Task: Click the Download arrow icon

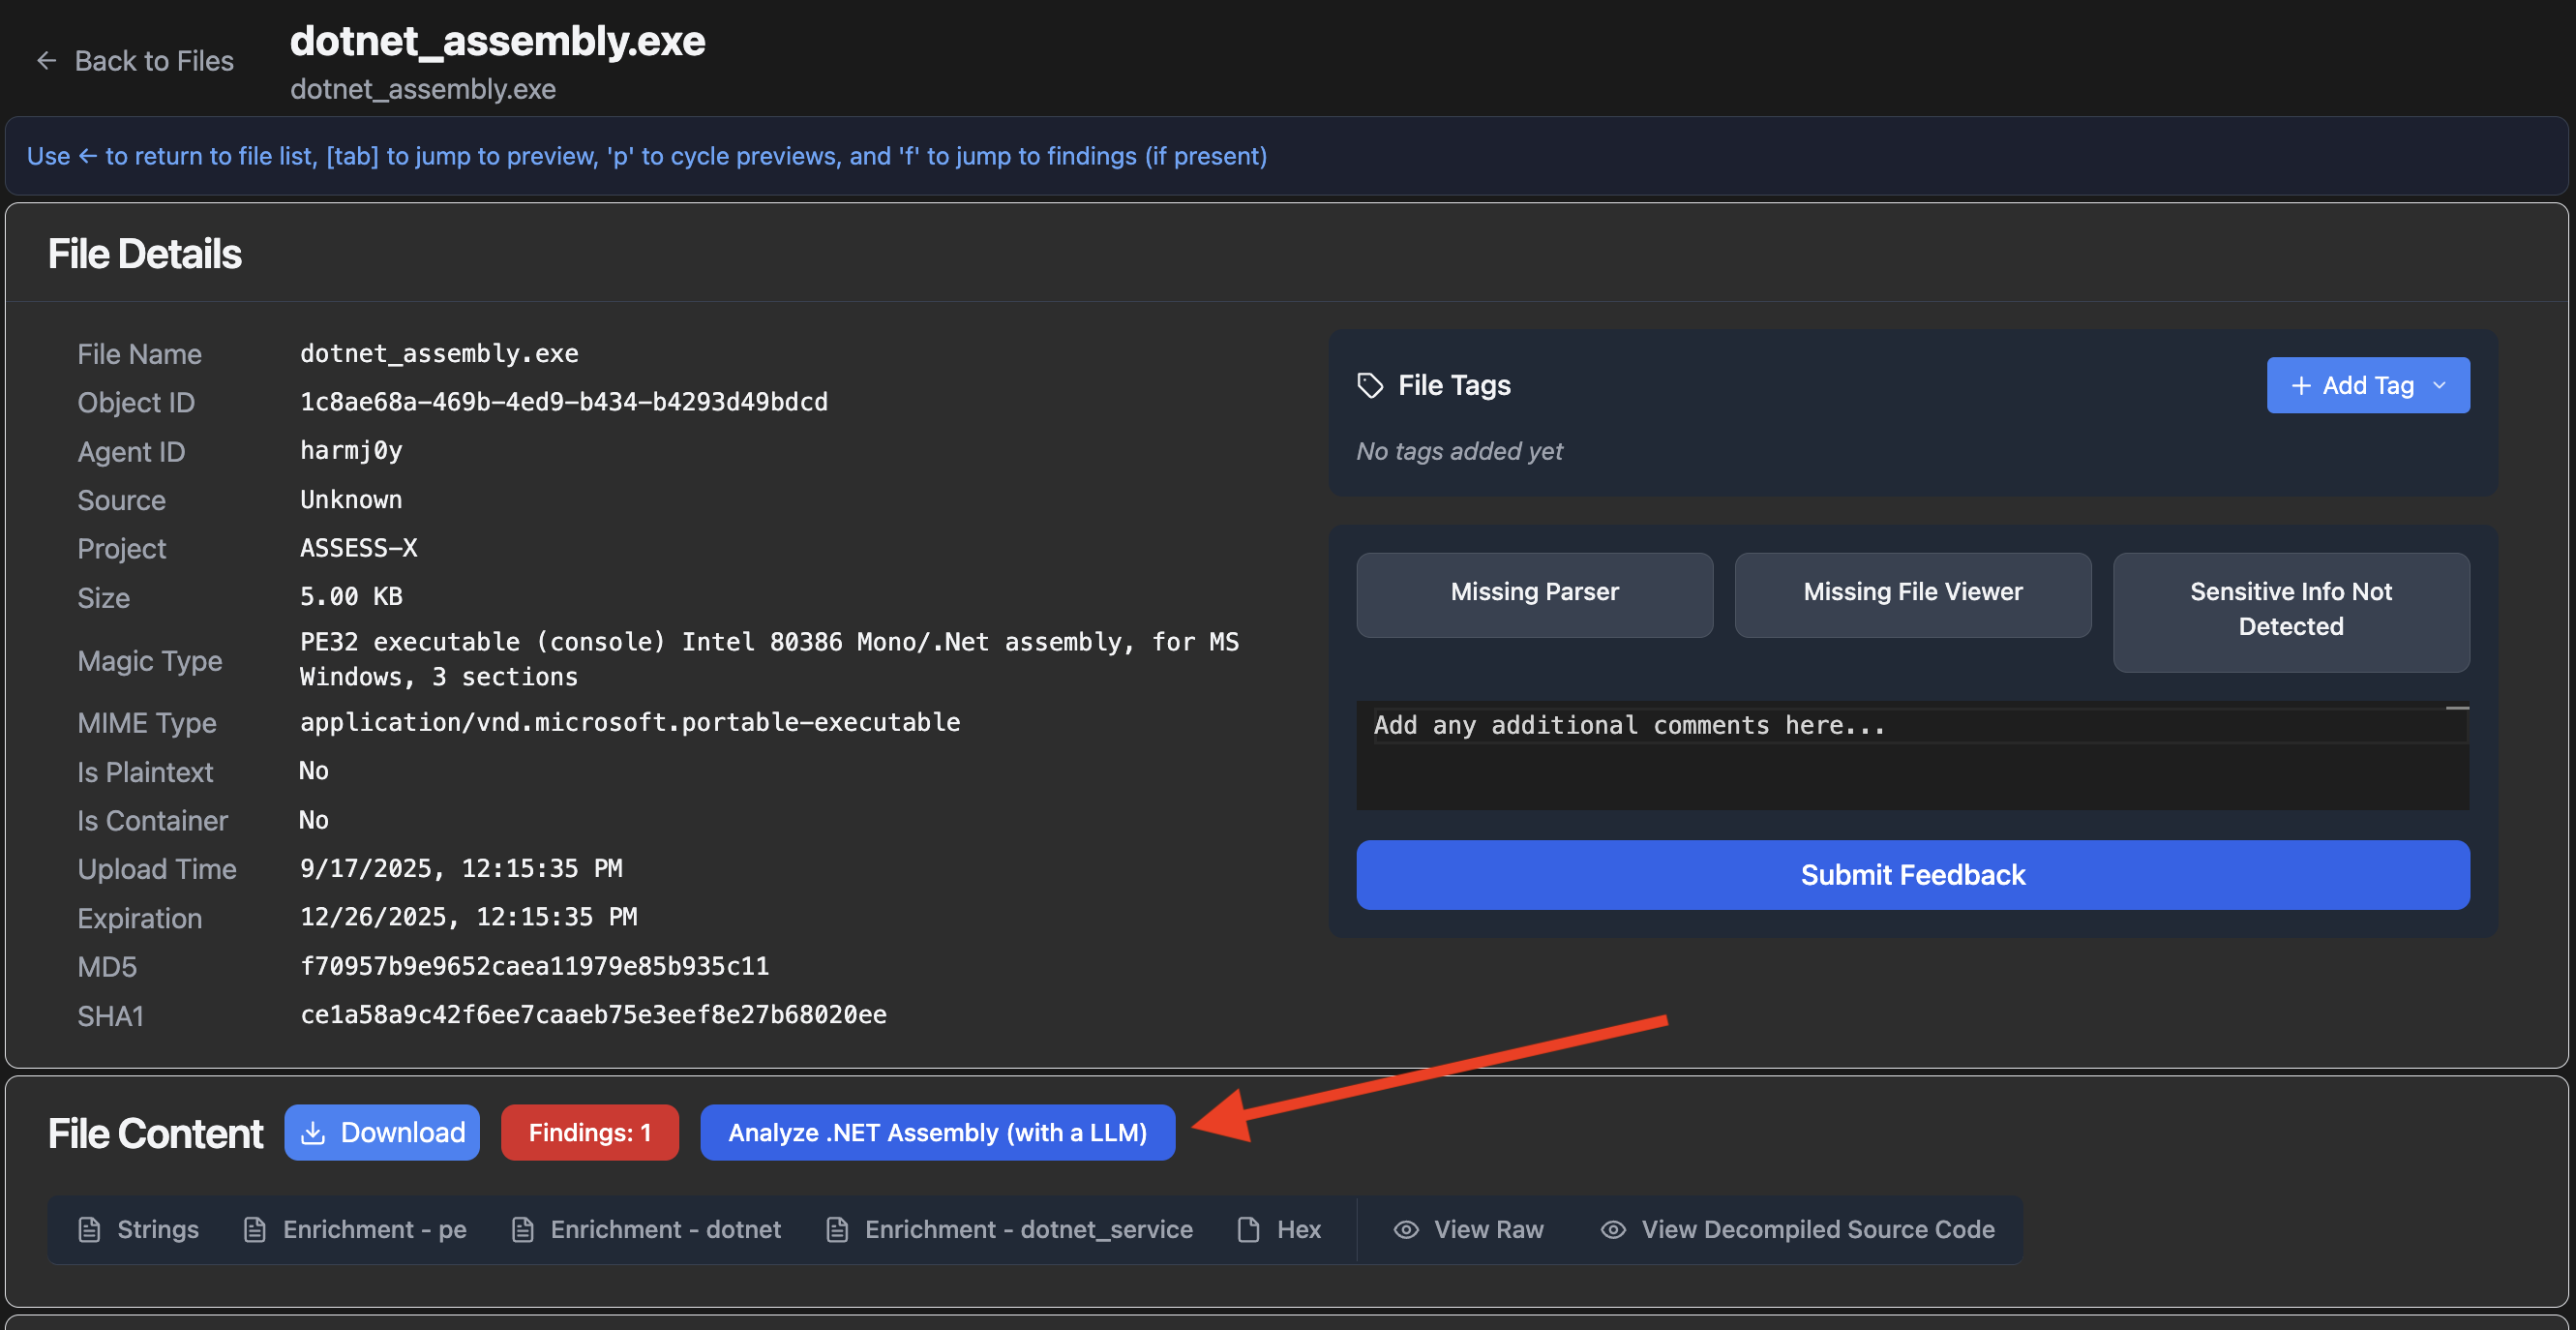Action: tap(313, 1132)
